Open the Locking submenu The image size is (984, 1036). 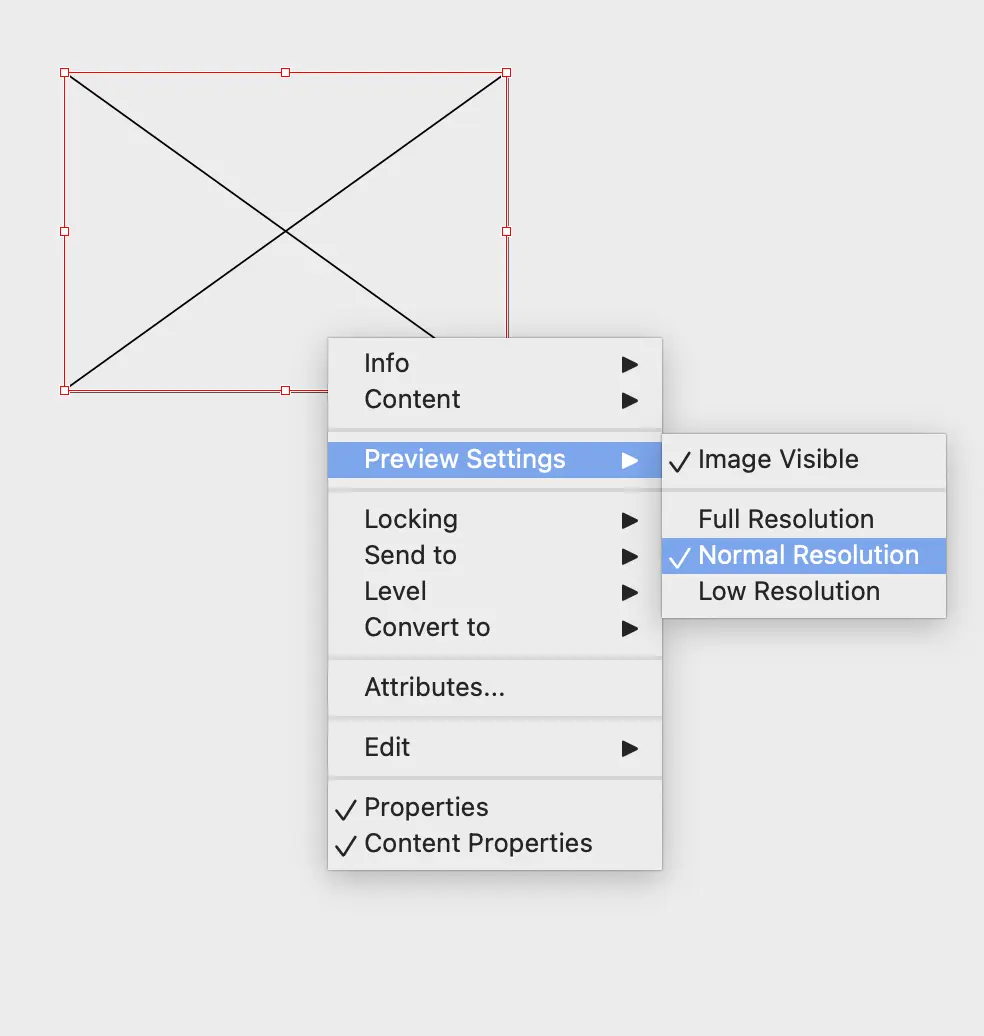tap(495, 520)
